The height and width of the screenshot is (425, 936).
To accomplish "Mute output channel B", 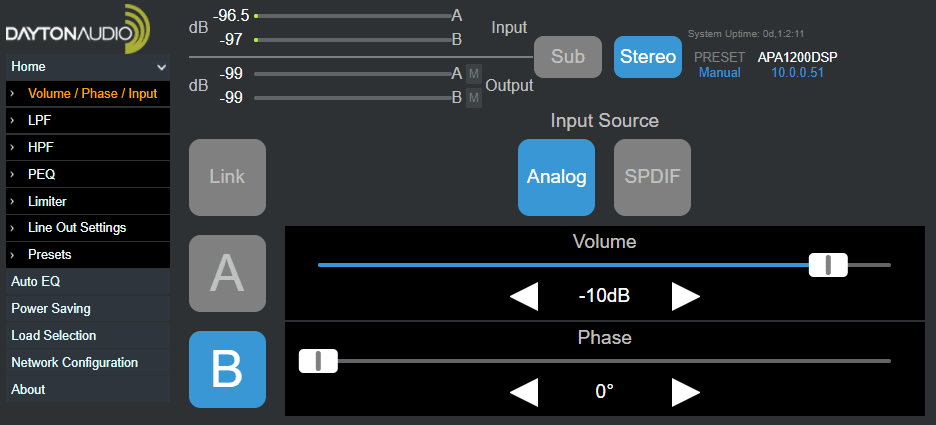I will [x=474, y=97].
